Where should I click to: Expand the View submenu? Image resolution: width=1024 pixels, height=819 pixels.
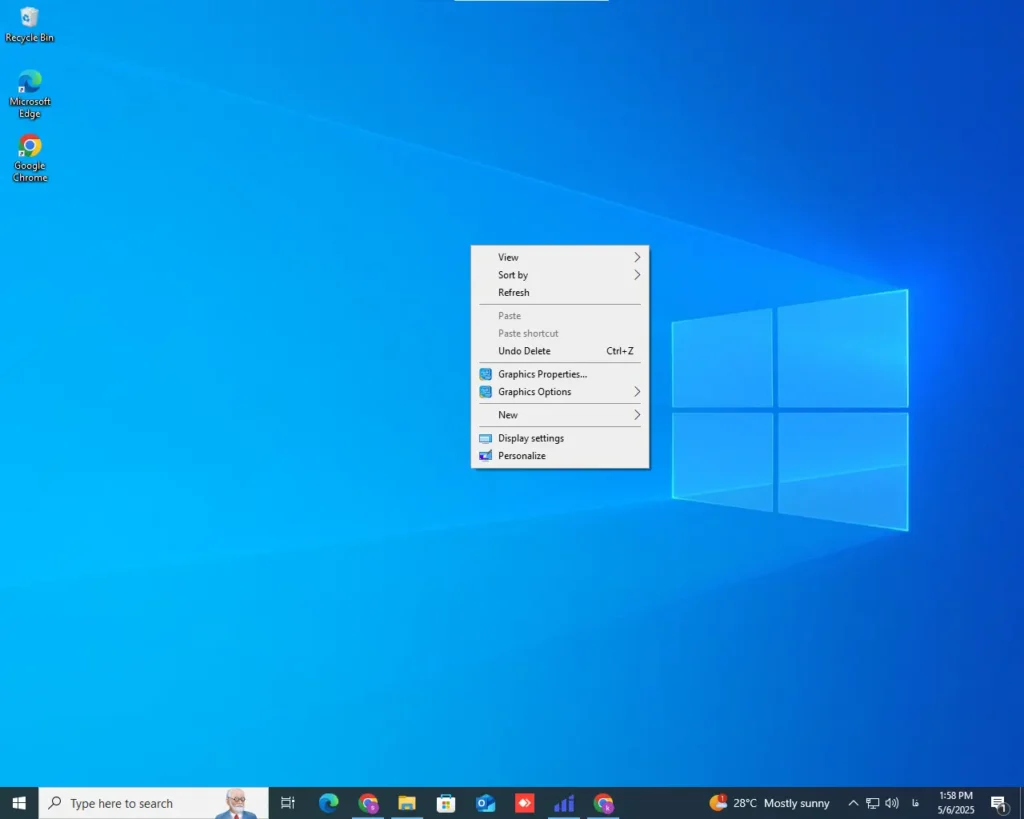tap(560, 257)
